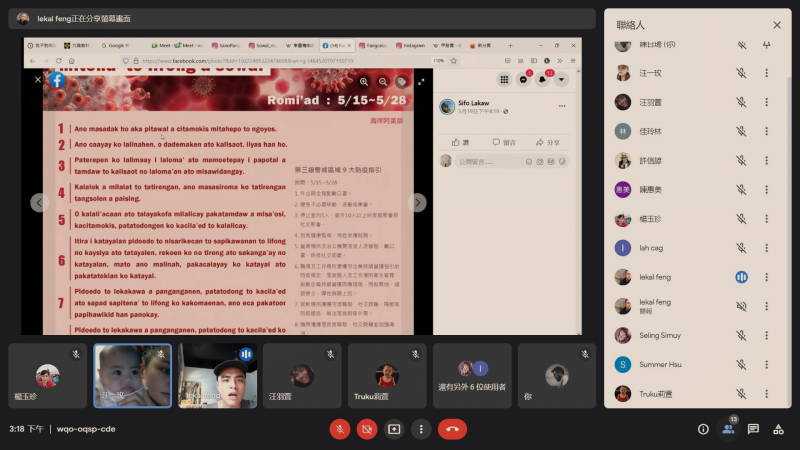Select the lekal feng video tile
This screenshot has width=800, height=450.
217,376
